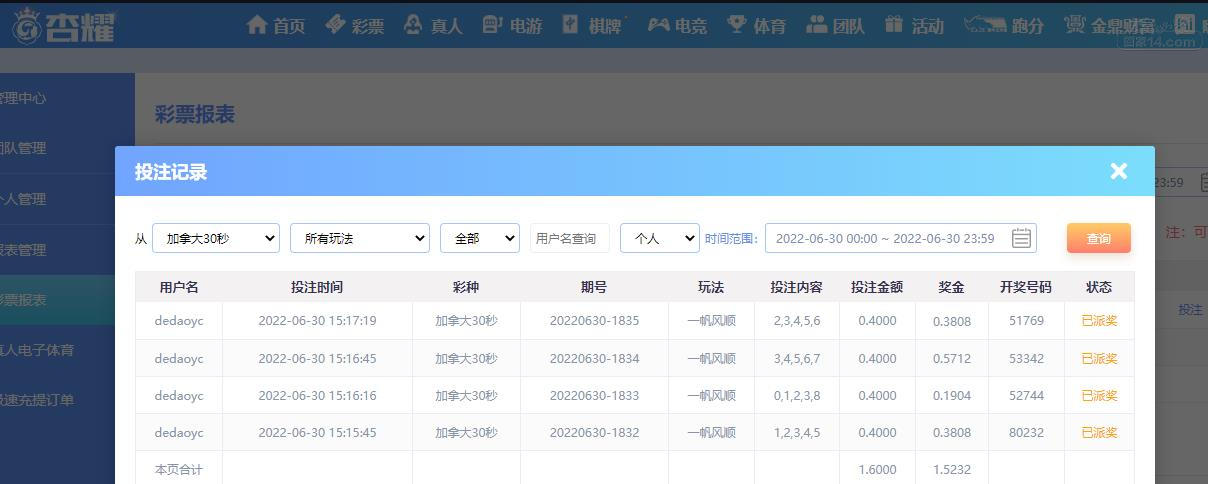
Task: Open the calendar icon in the date range field
Action: (1021, 238)
